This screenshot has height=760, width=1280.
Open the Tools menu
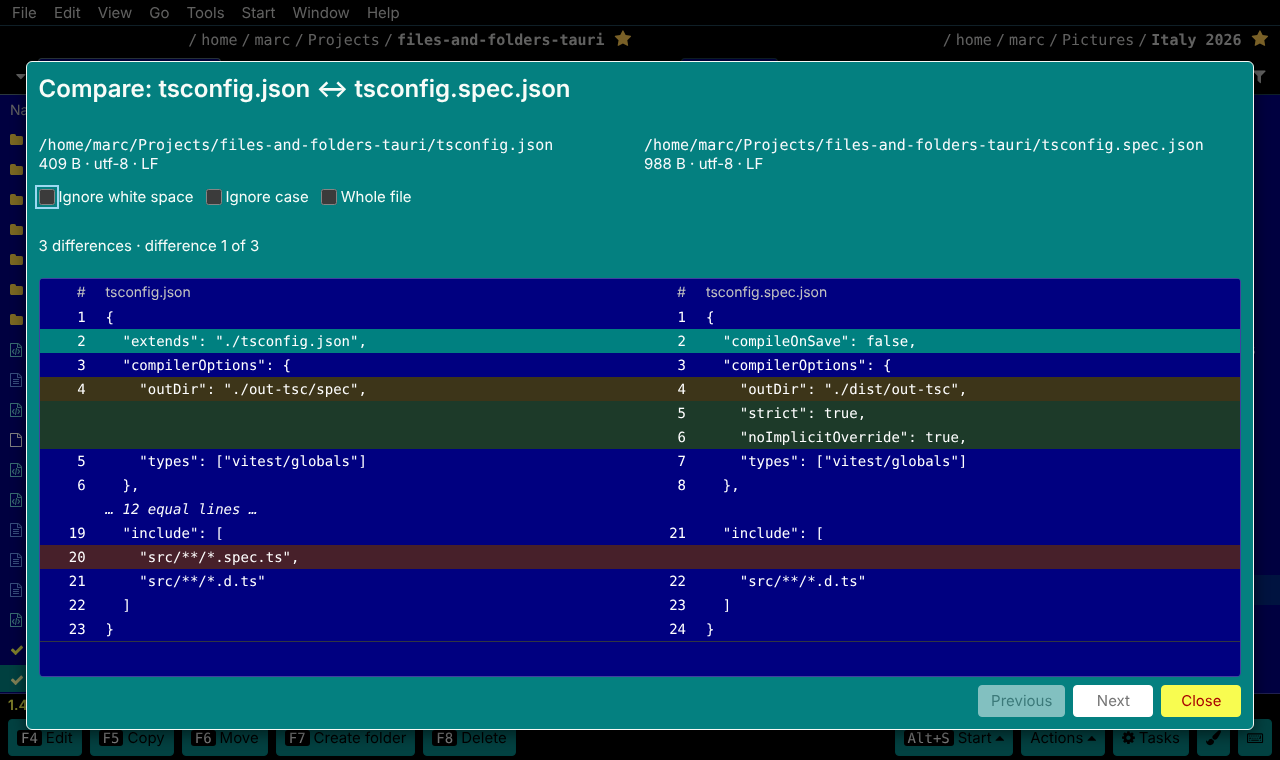coord(205,13)
